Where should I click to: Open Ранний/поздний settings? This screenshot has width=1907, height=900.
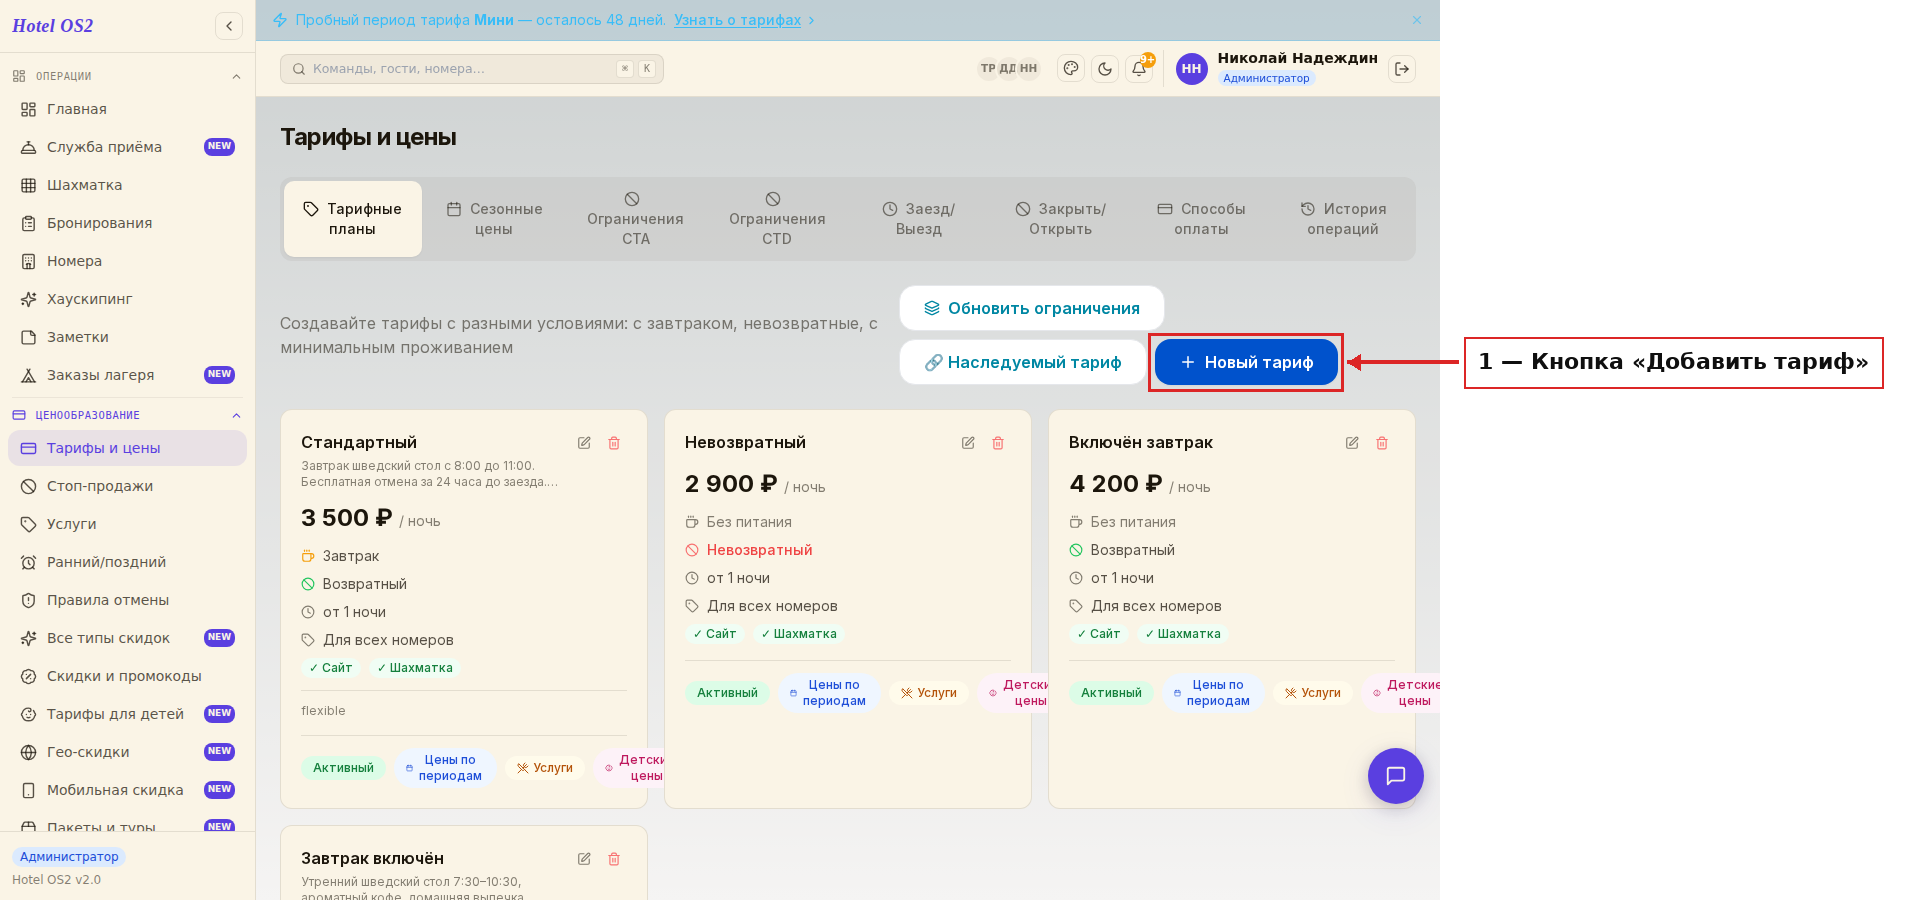(x=127, y=562)
